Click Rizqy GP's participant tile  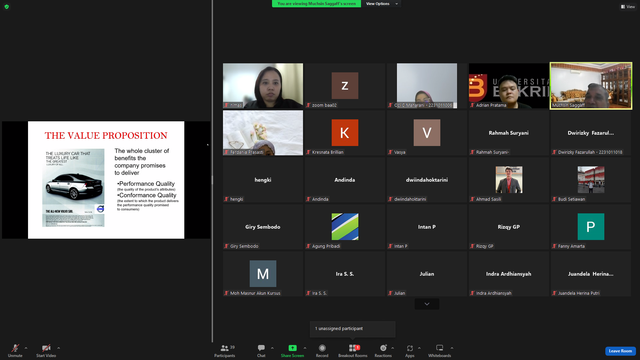pyautogui.click(x=509, y=227)
